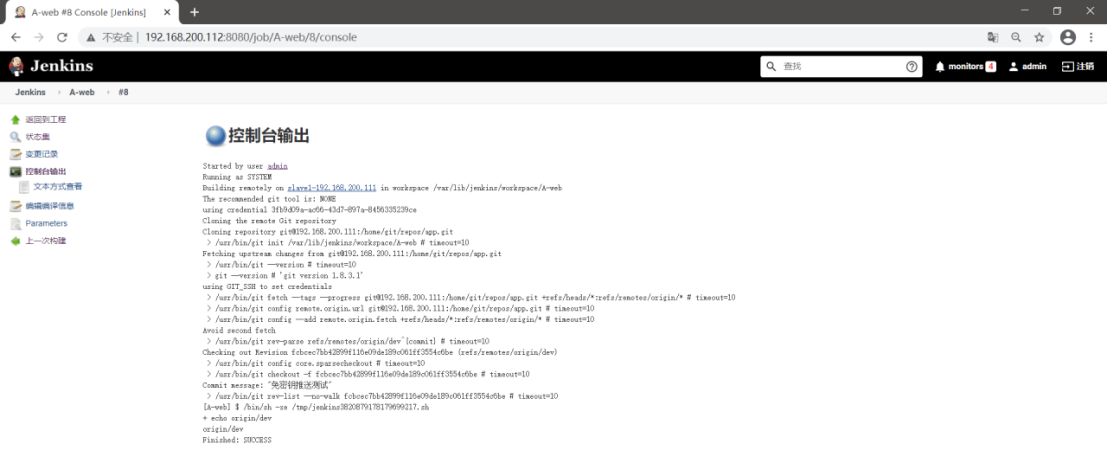This screenshot has height=450, width=1108.
Task: Open the admin link in console output
Action: coord(277,166)
